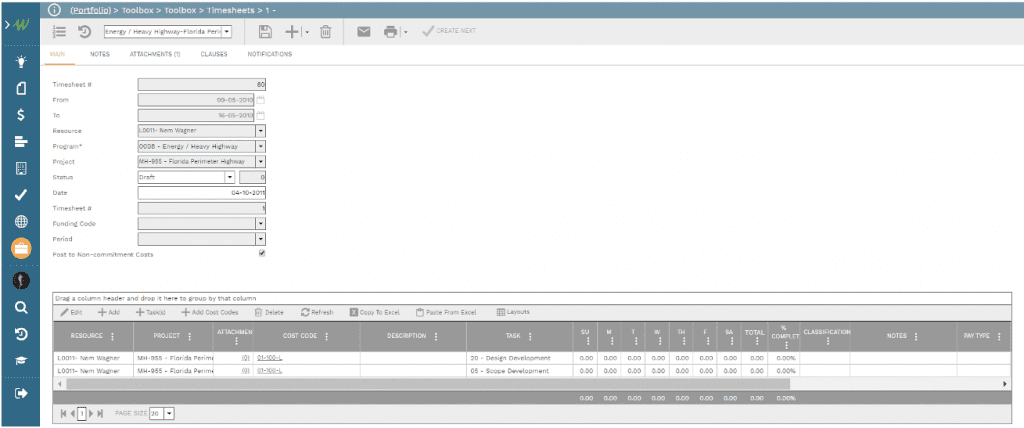
Task: Click Add in grid toolbar
Action: pyautogui.click(x=108, y=312)
